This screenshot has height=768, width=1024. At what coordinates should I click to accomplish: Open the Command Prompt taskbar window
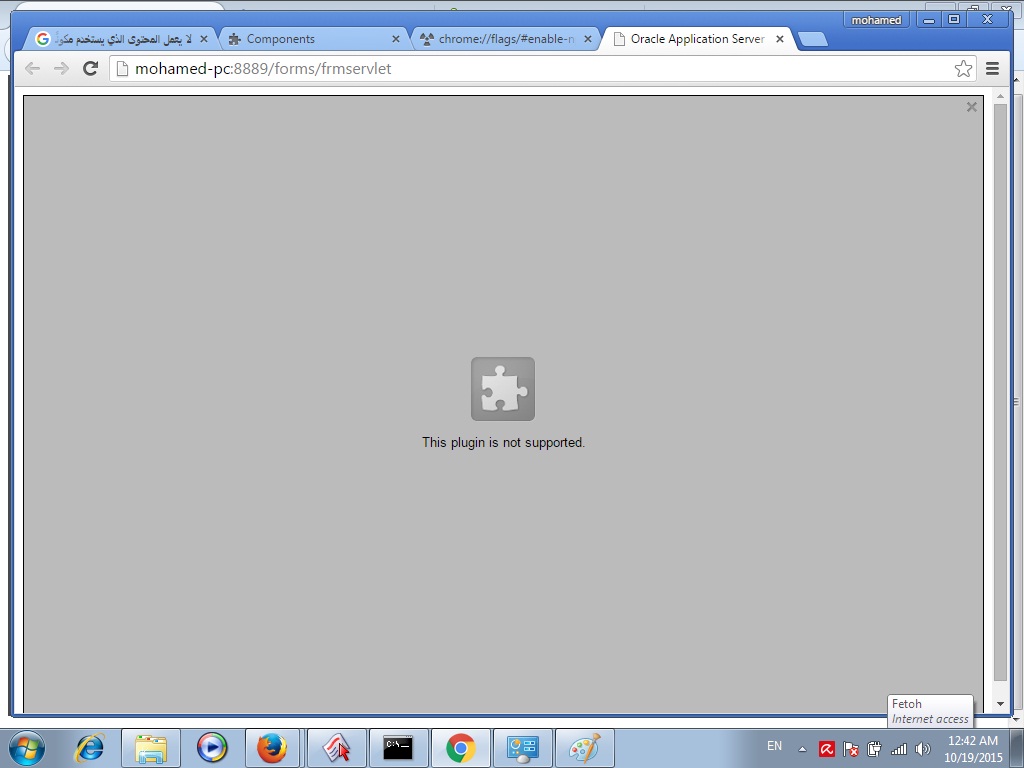(398, 747)
